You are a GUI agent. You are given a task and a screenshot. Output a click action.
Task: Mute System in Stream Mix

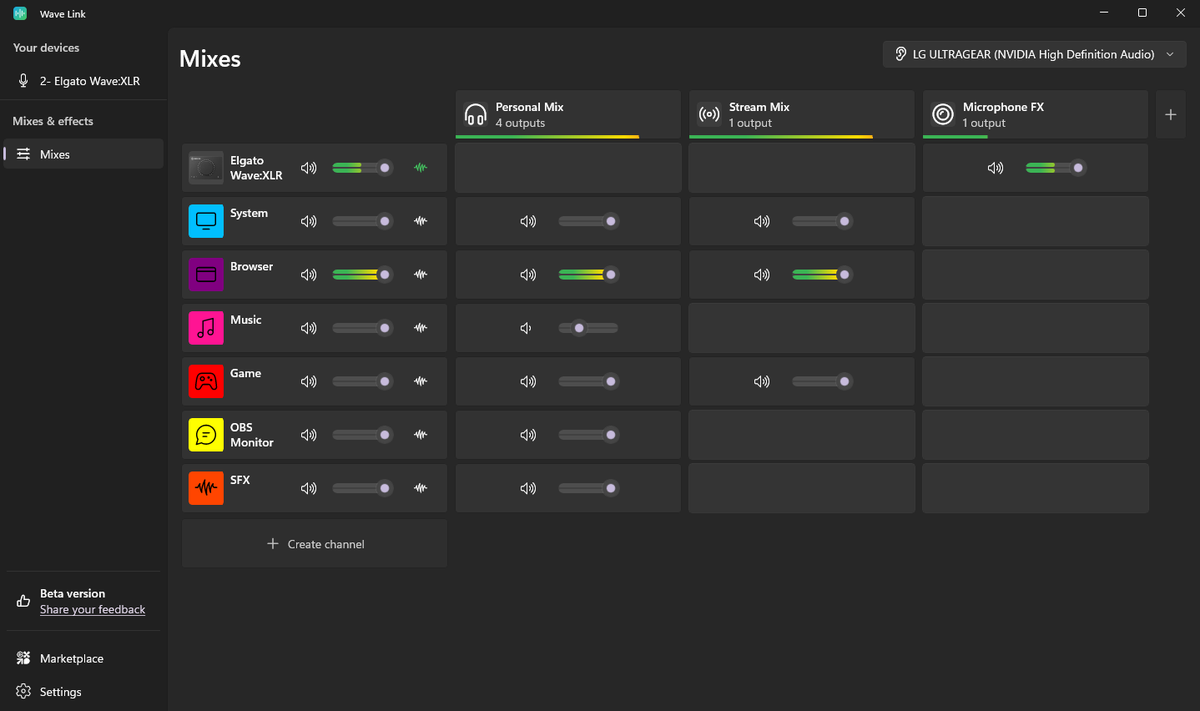[761, 221]
